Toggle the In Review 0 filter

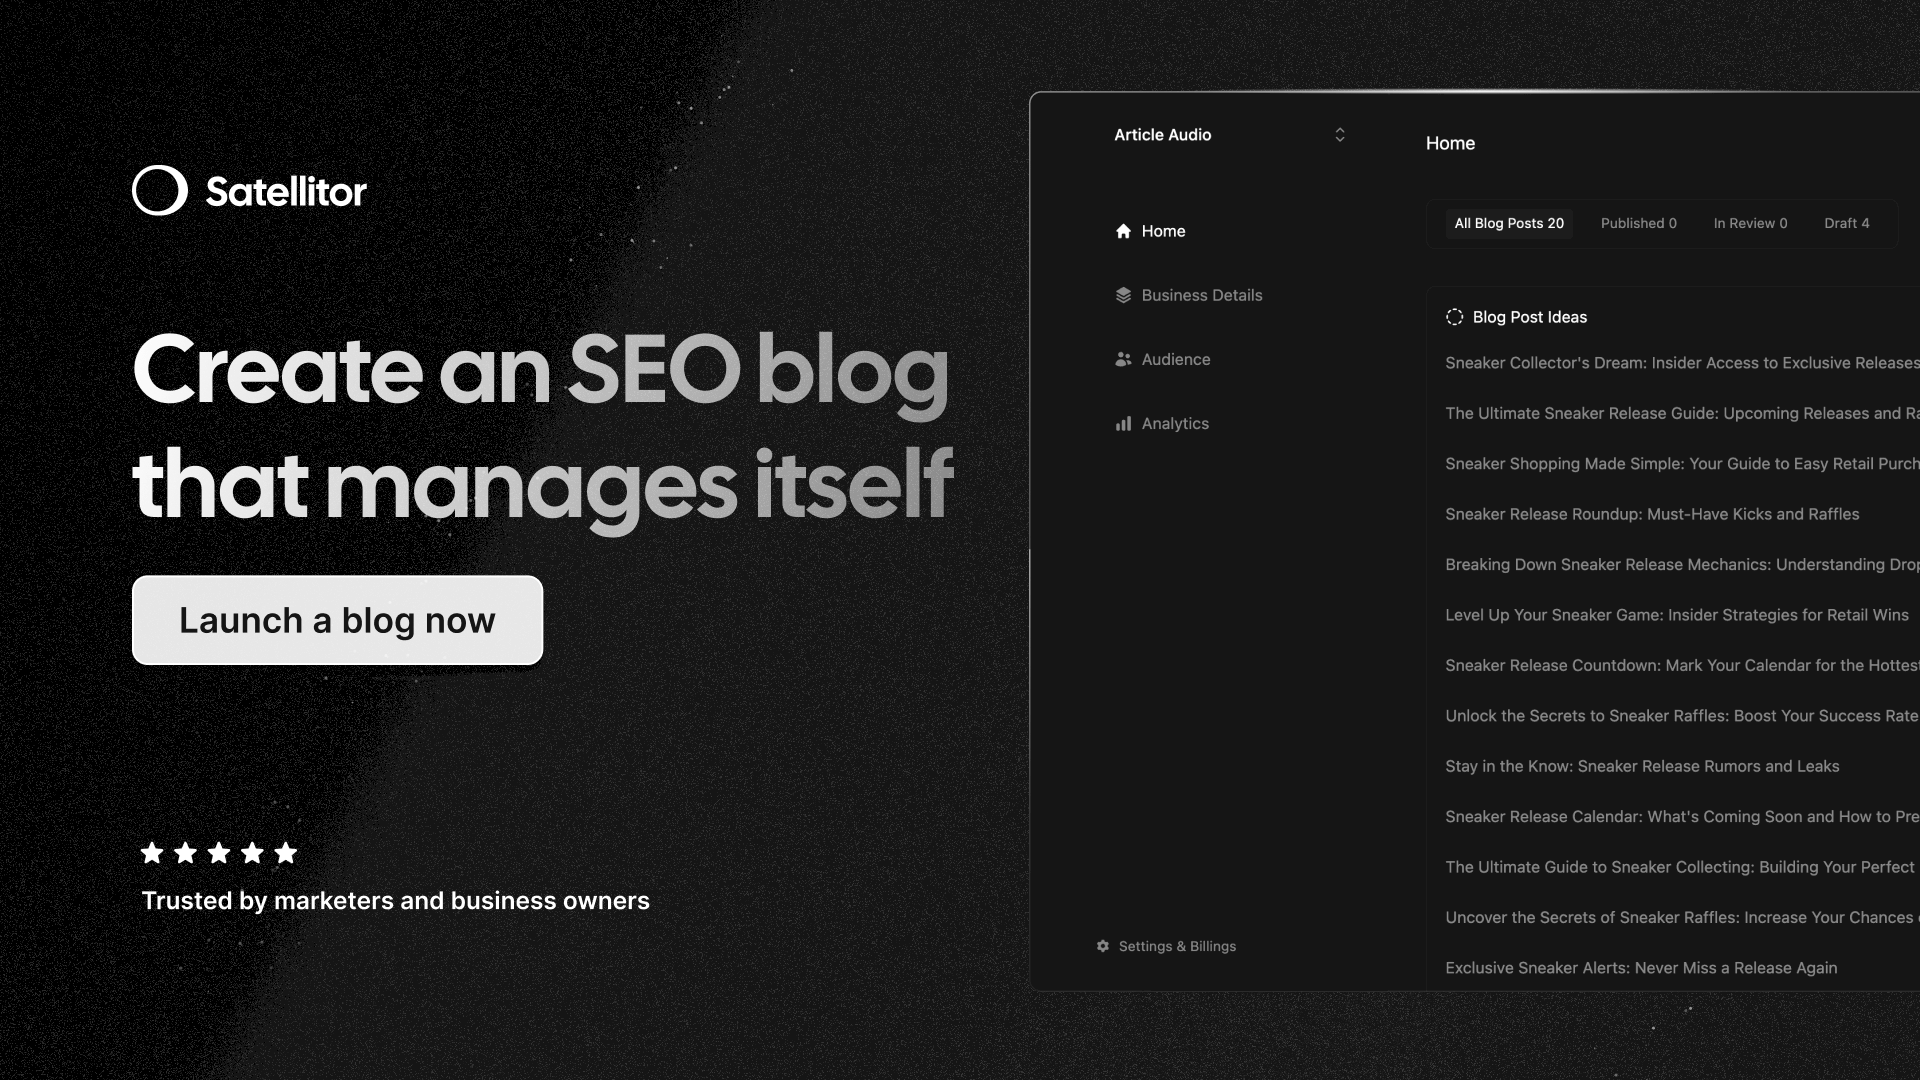tap(1750, 223)
